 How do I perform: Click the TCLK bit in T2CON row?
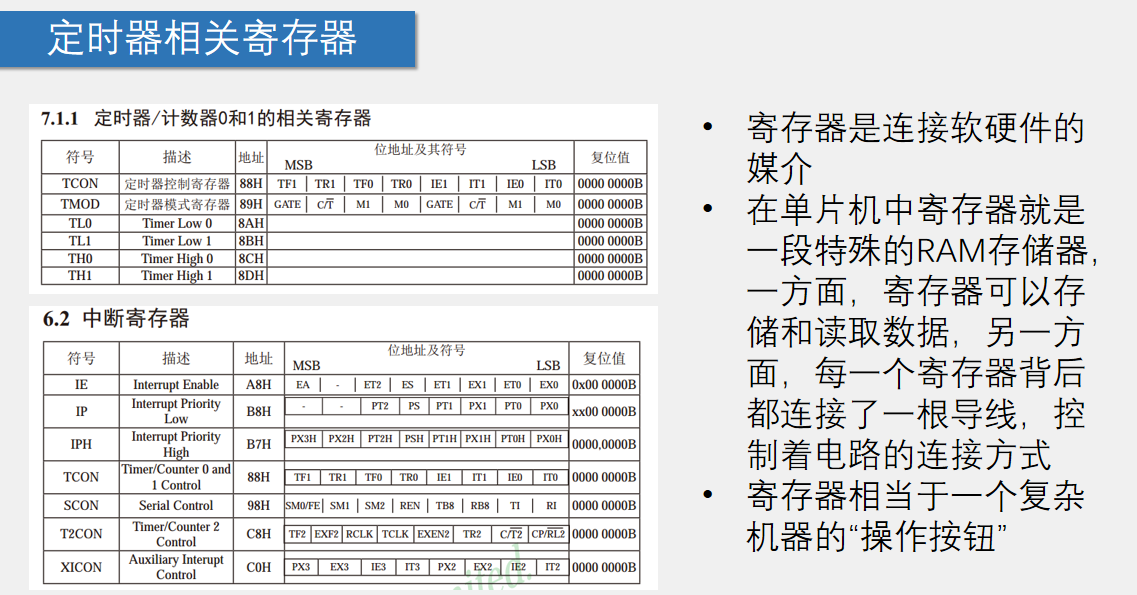click(395, 534)
